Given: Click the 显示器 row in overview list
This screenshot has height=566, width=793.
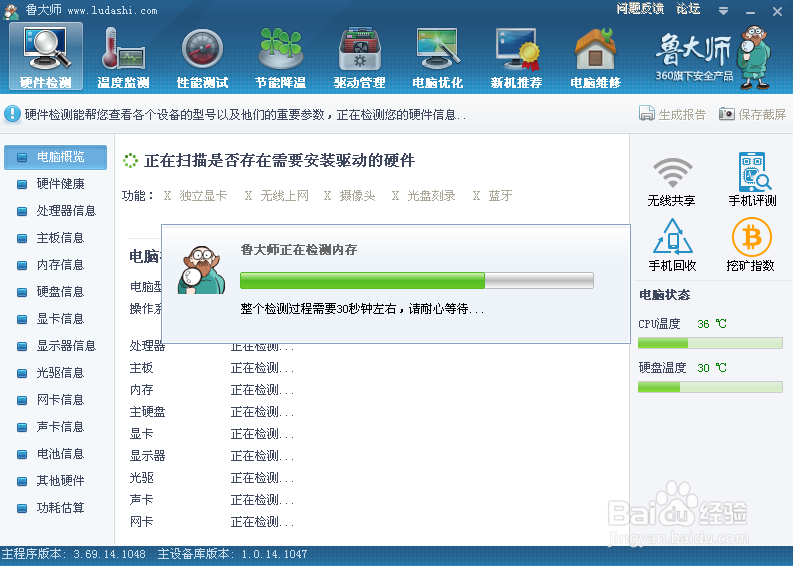Looking at the screenshot, I should (x=212, y=456).
